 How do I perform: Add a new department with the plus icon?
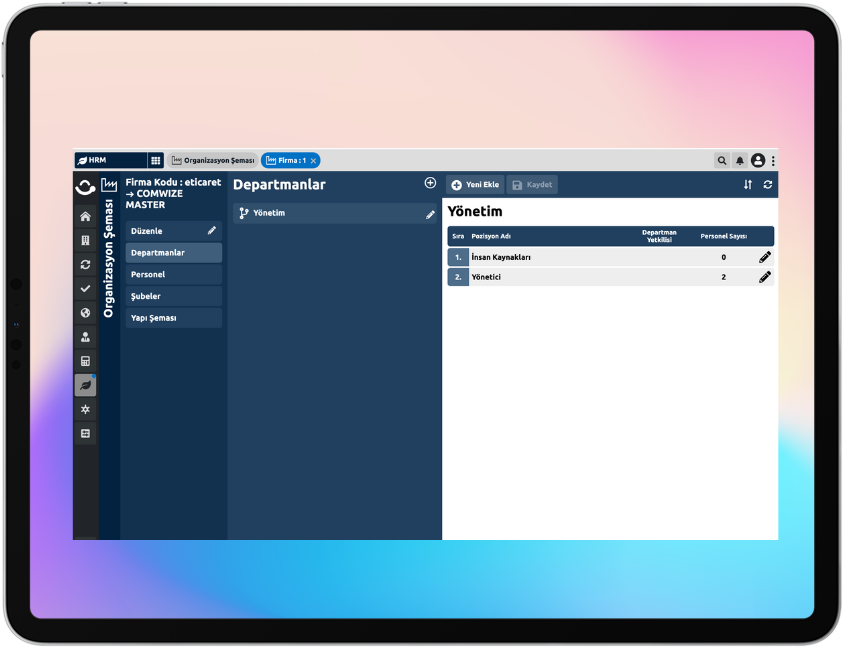430,183
